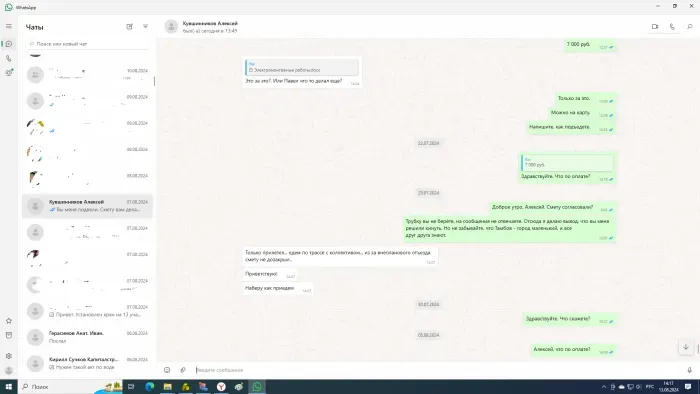
Task: Start a voice call in chat header
Action: [672, 27]
